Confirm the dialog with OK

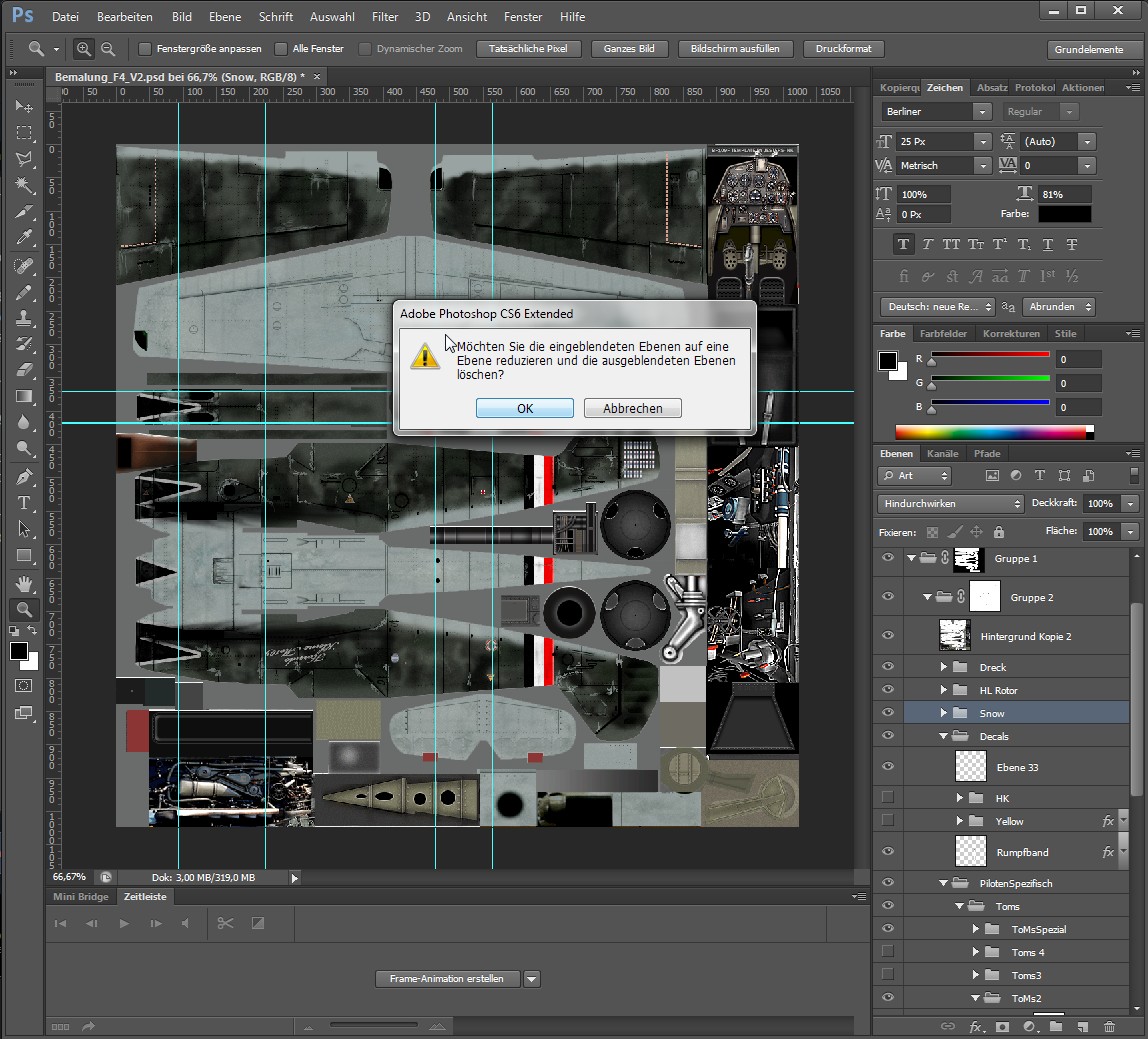point(524,408)
